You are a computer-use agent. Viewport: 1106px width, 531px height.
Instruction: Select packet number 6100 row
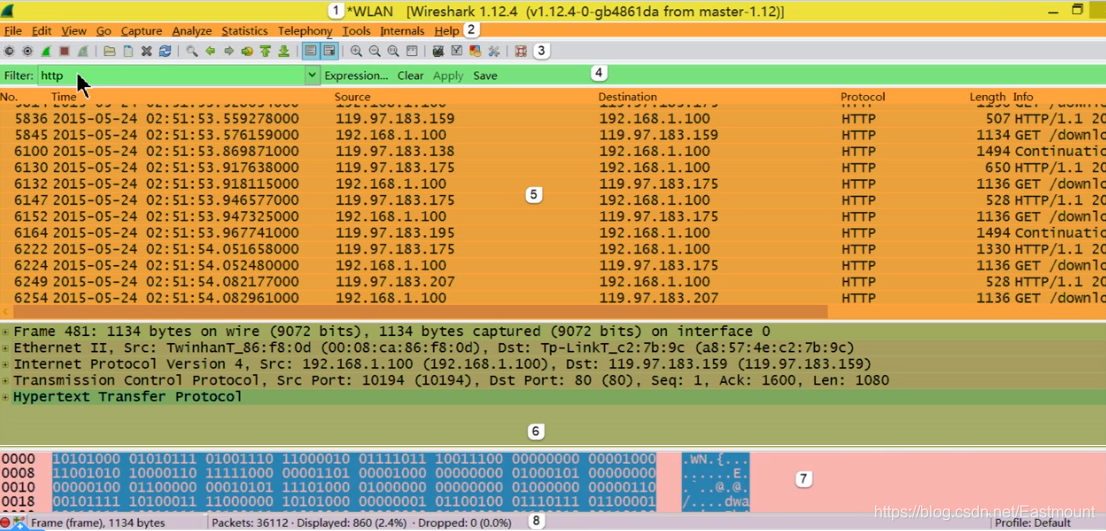[x=553, y=151]
